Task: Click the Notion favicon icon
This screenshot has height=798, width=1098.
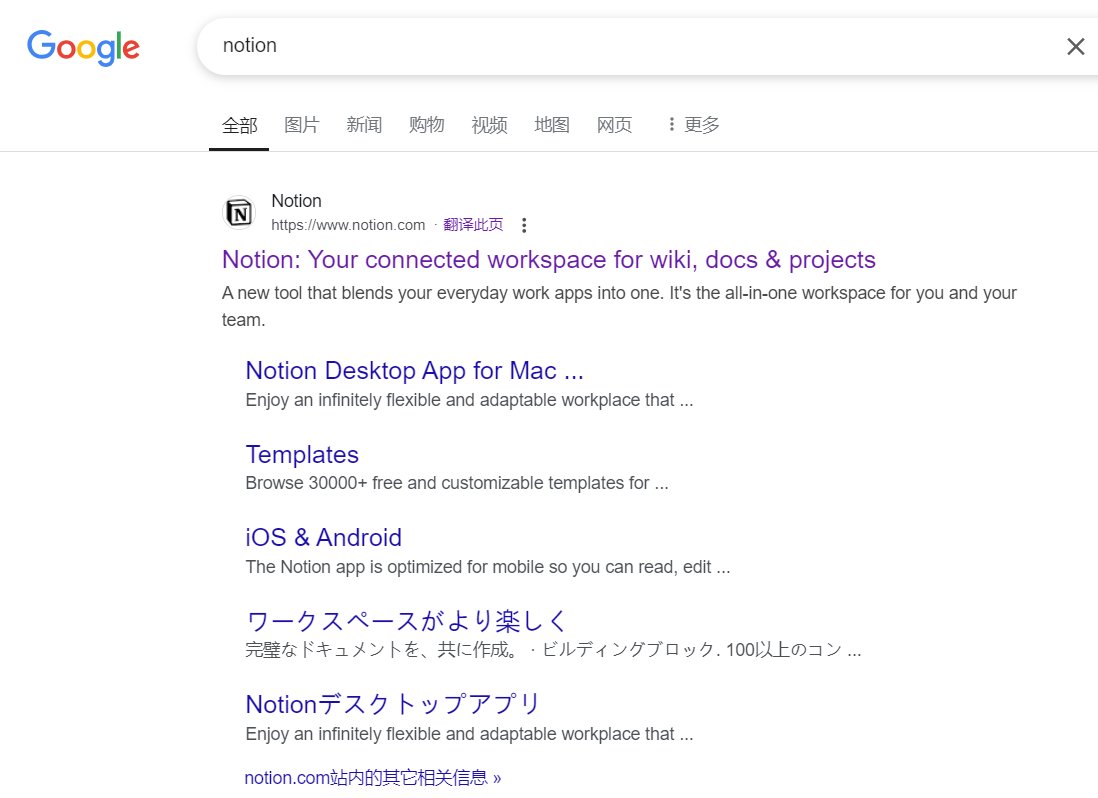Action: point(239,213)
